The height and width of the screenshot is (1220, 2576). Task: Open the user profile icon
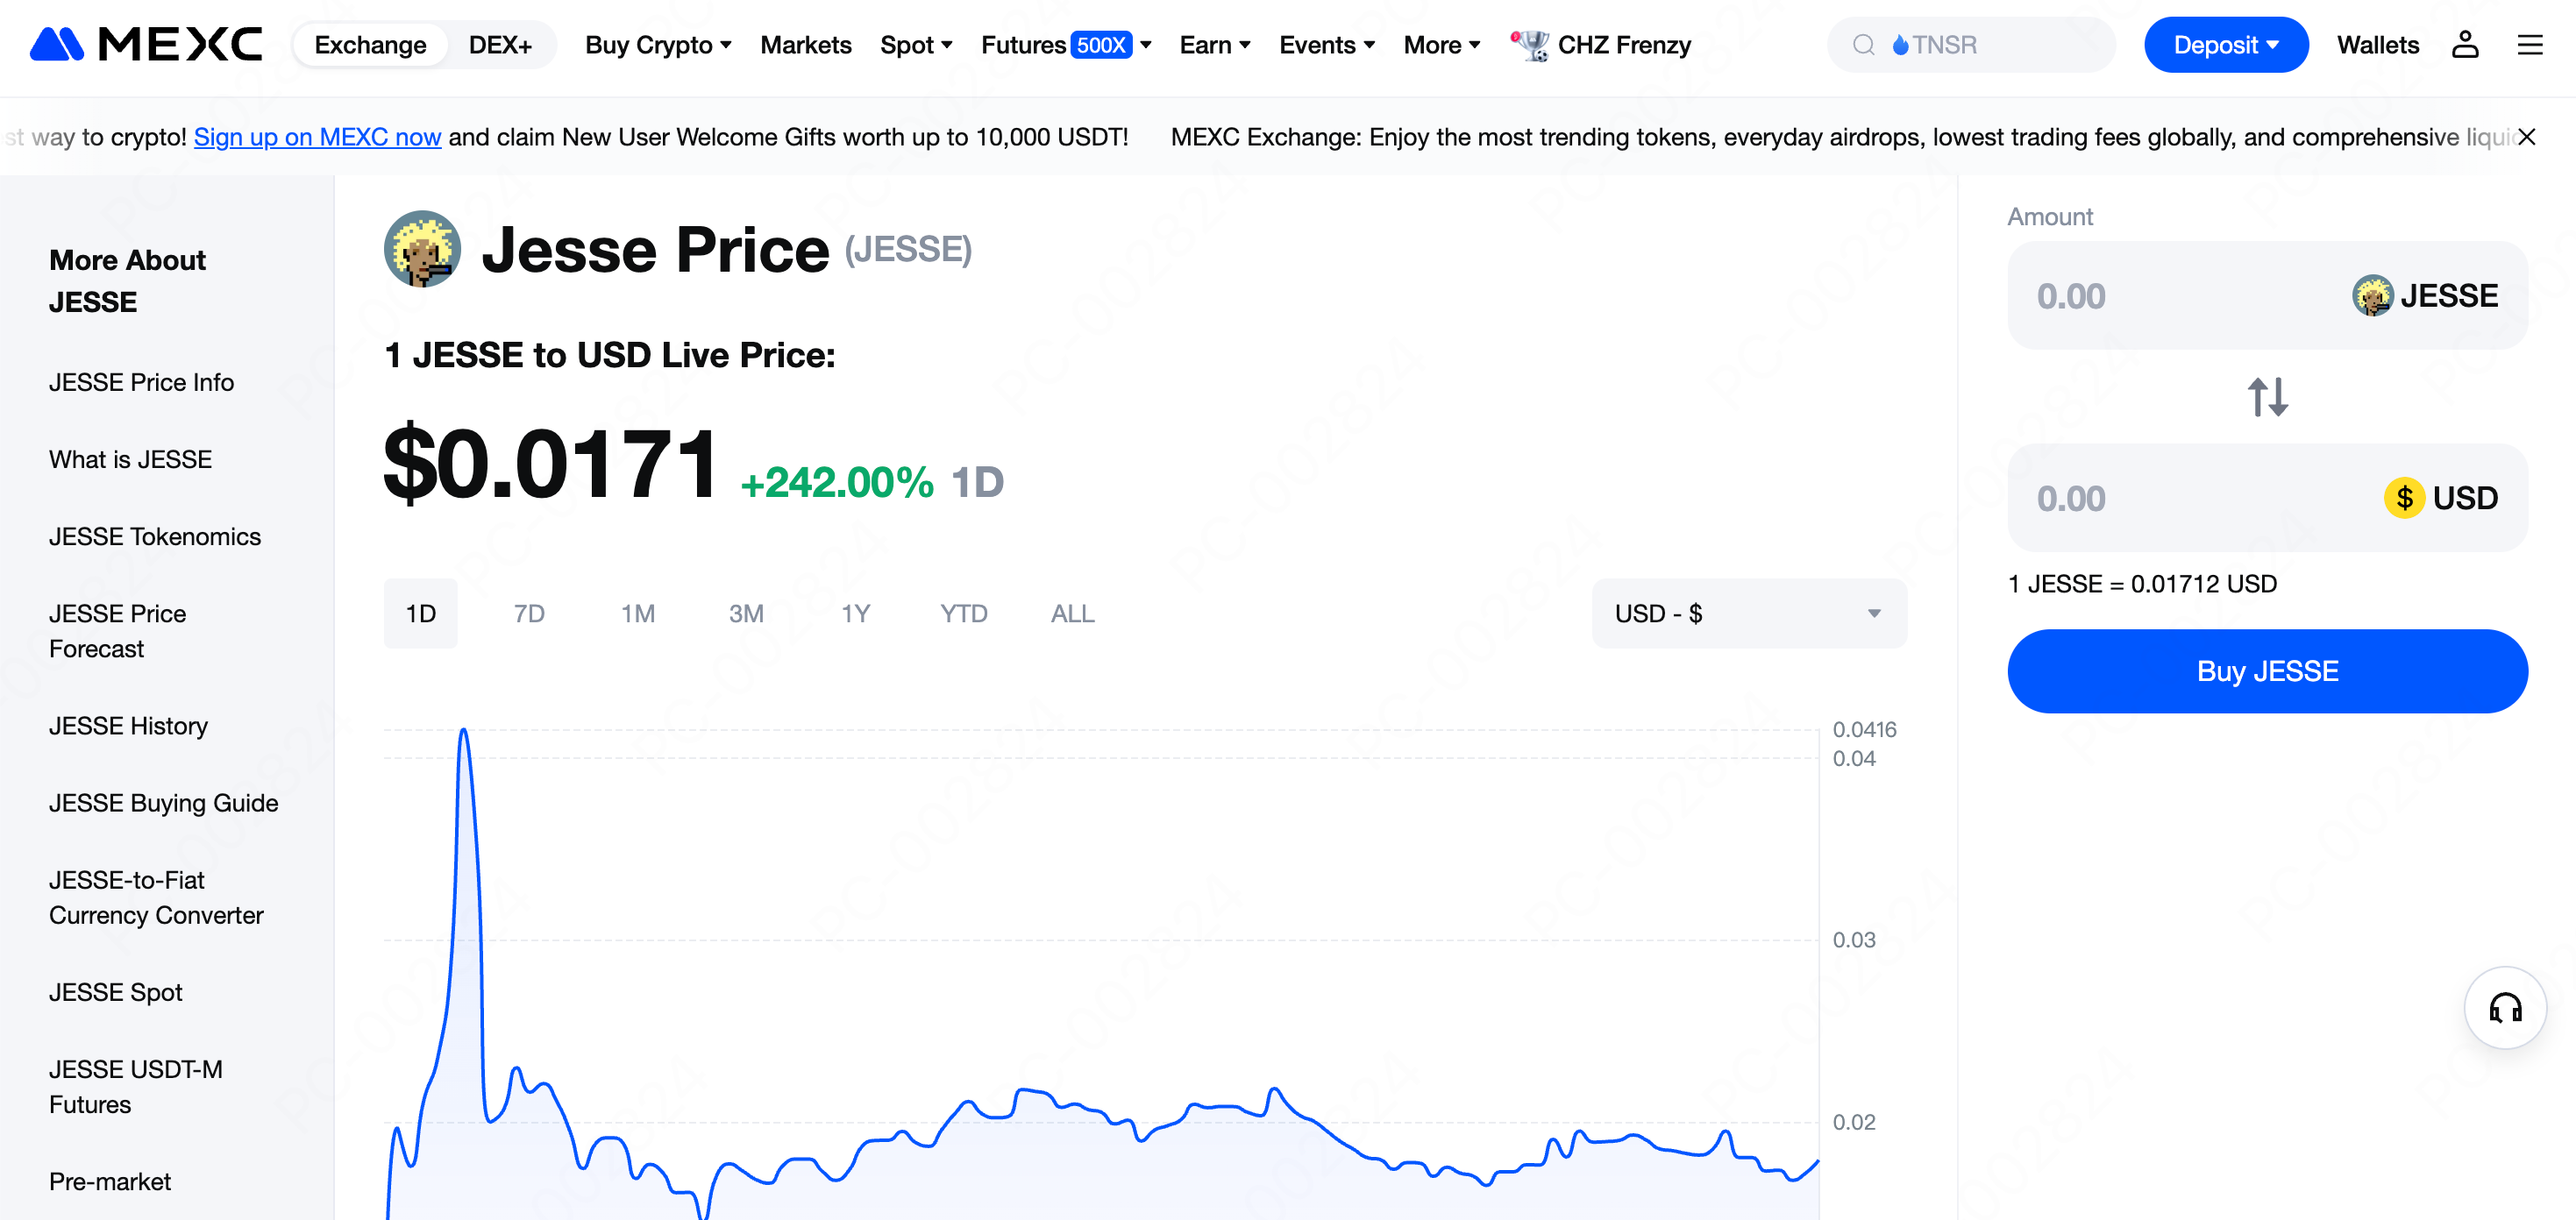(x=2464, y=44)
